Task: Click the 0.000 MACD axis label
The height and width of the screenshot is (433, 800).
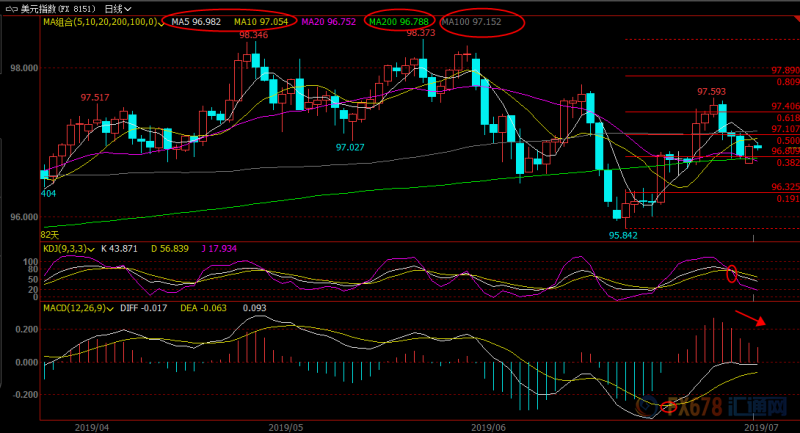Action: pos(27,363)
